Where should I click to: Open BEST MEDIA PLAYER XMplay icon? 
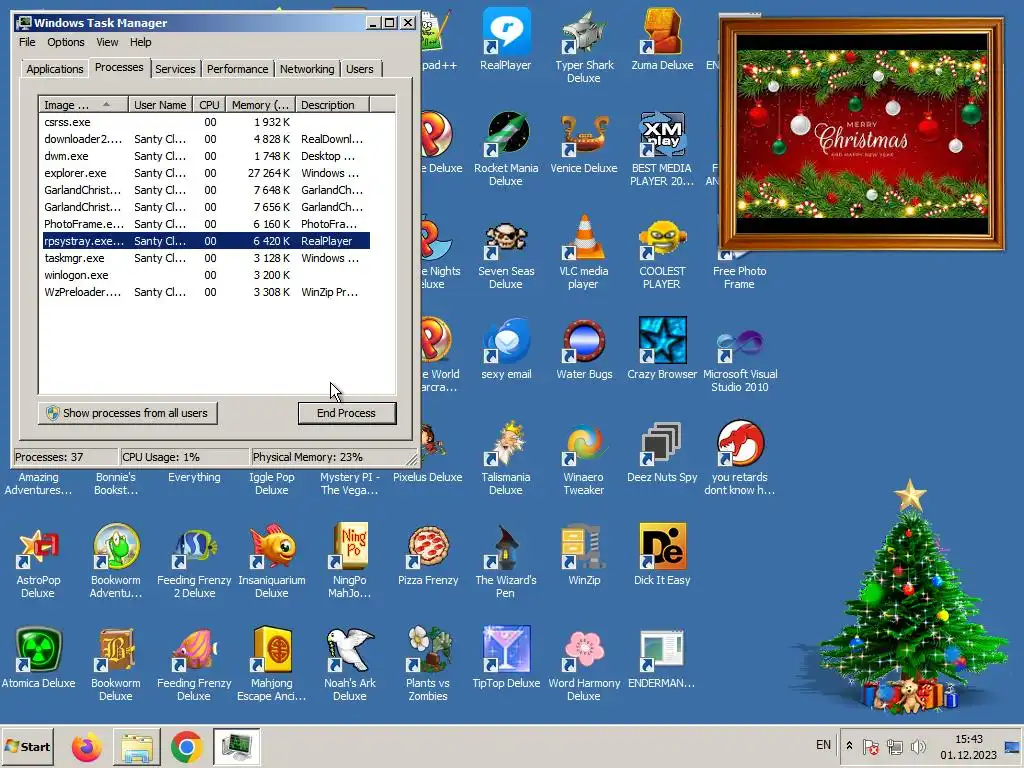click(662, 149)
